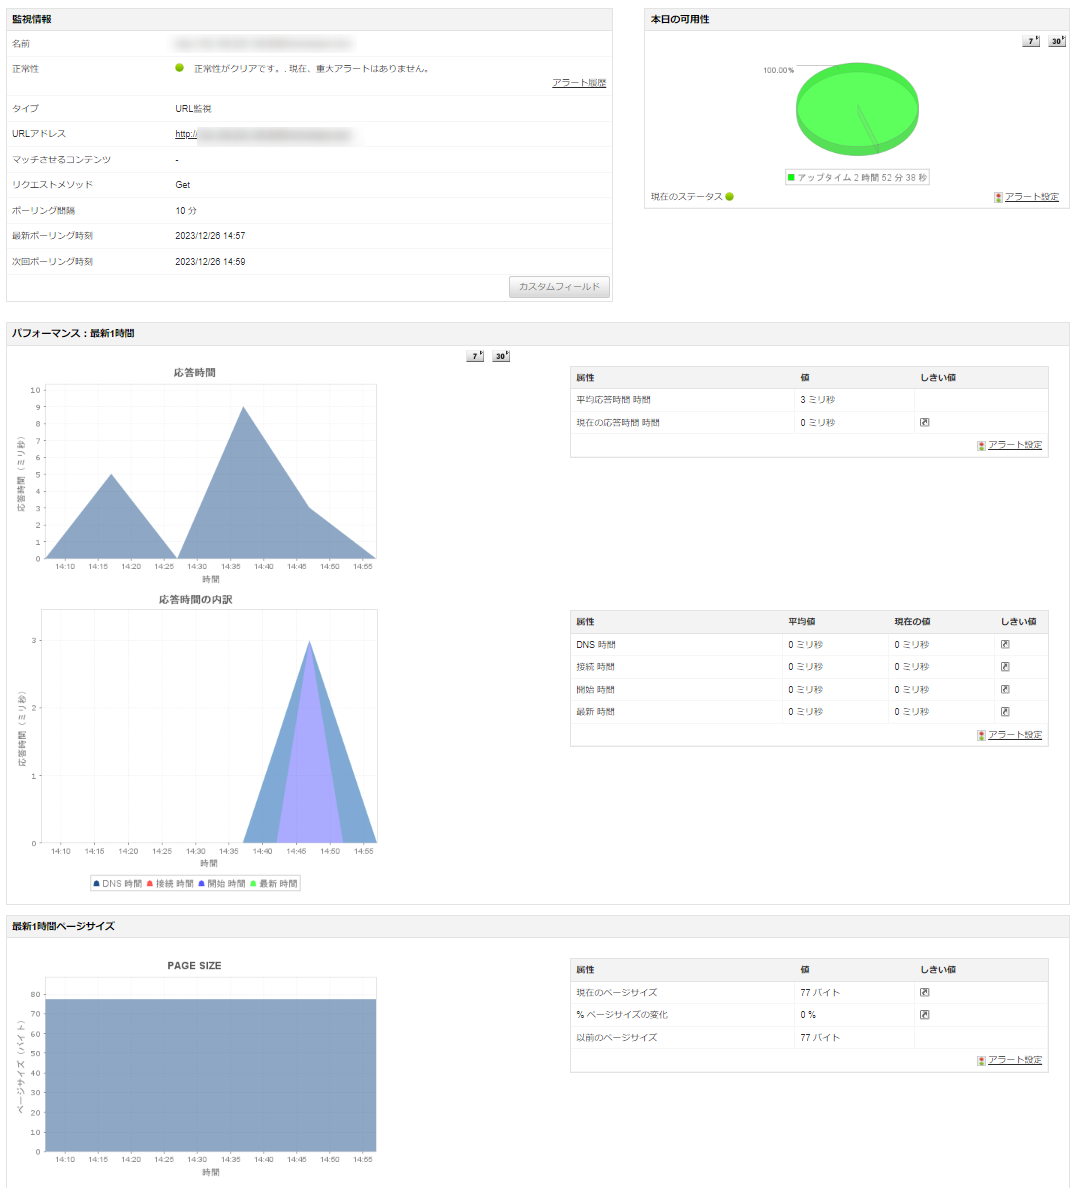Click 30-day history icon above 応答時間 chart
The width and height of the screenshot is (1079, 1188).
(501, 356)
